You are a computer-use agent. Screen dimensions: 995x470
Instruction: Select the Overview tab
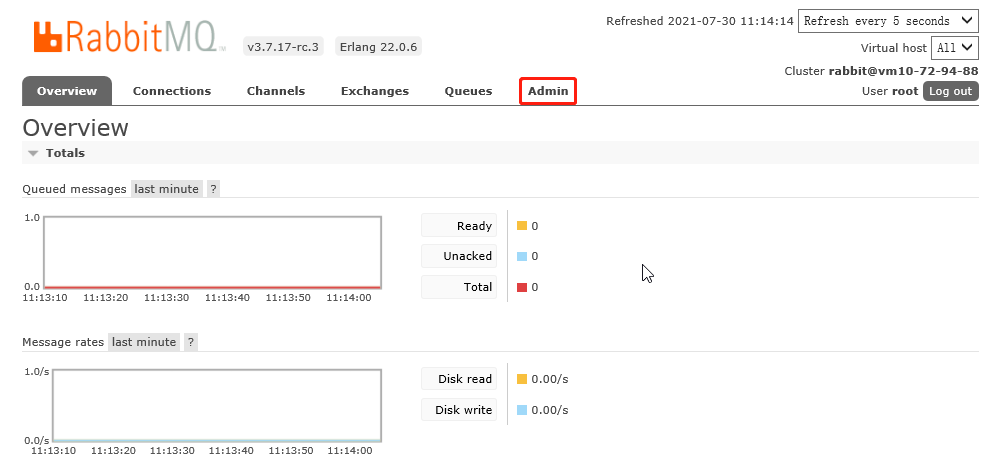coord(67,91)
